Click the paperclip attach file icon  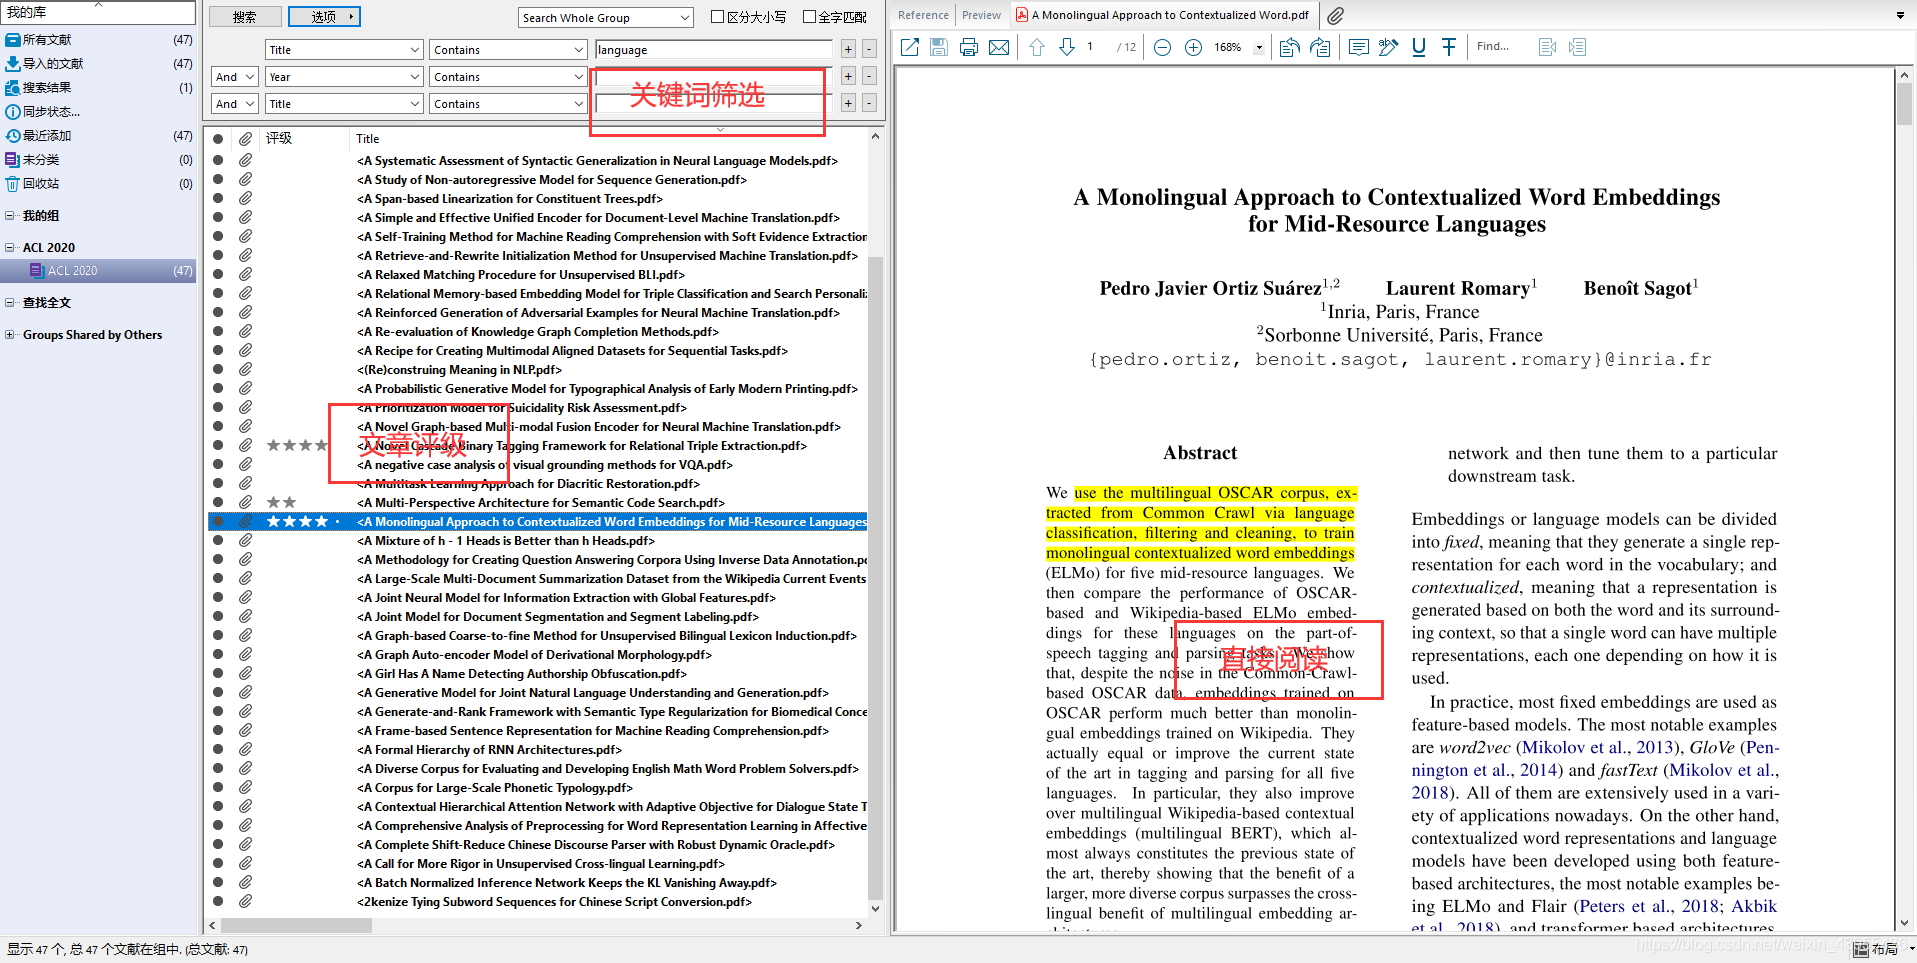[1336, 15]
